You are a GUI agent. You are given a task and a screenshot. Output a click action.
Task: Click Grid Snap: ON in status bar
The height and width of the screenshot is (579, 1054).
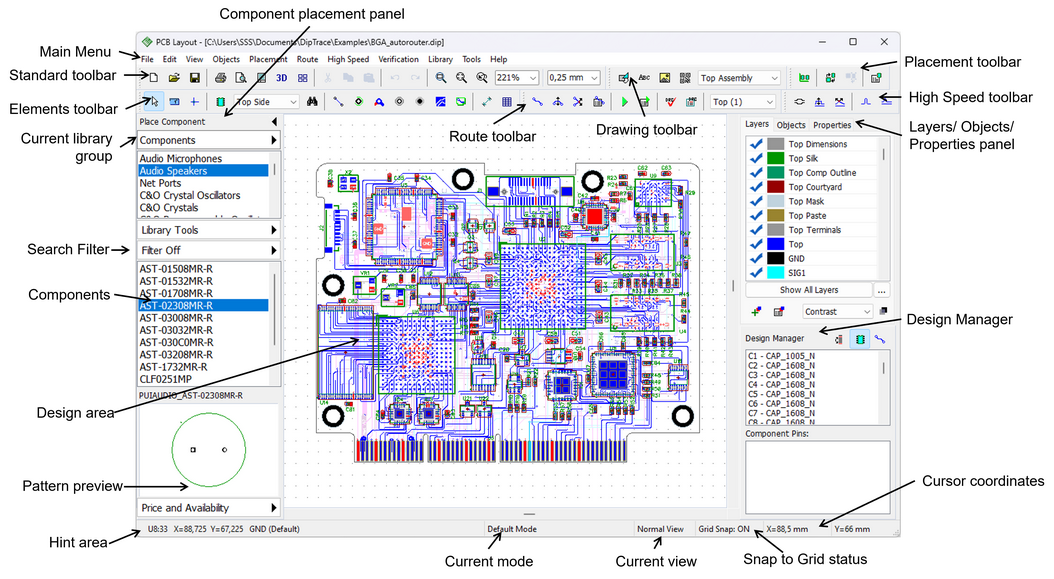[x=723, y=529]
